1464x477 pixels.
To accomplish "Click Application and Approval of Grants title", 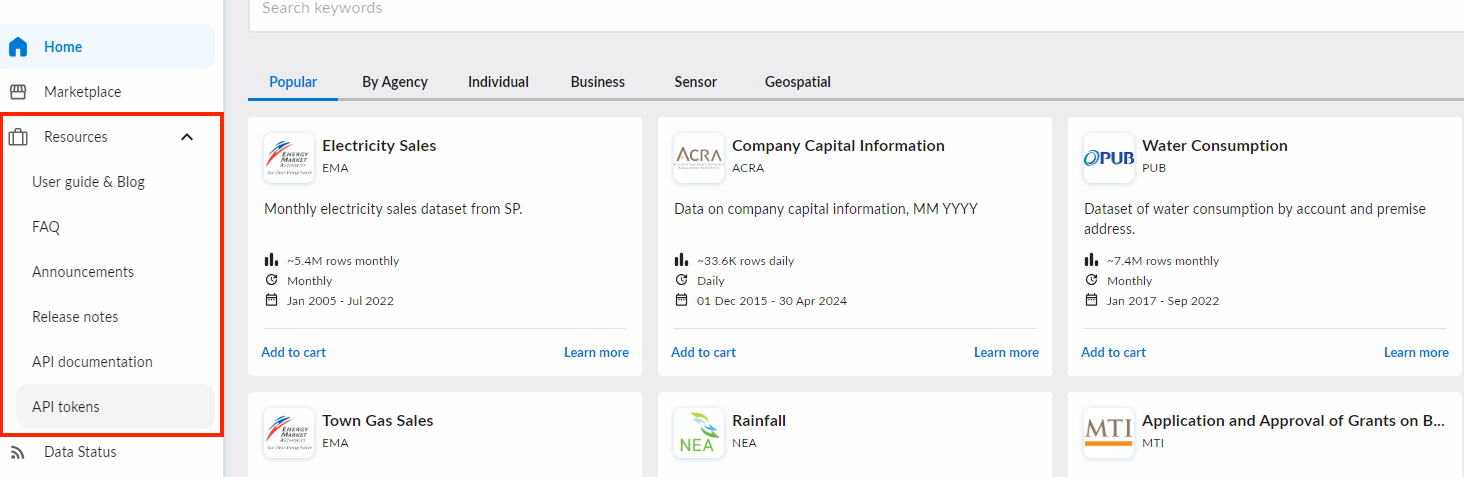I will tap(1294, 421).
